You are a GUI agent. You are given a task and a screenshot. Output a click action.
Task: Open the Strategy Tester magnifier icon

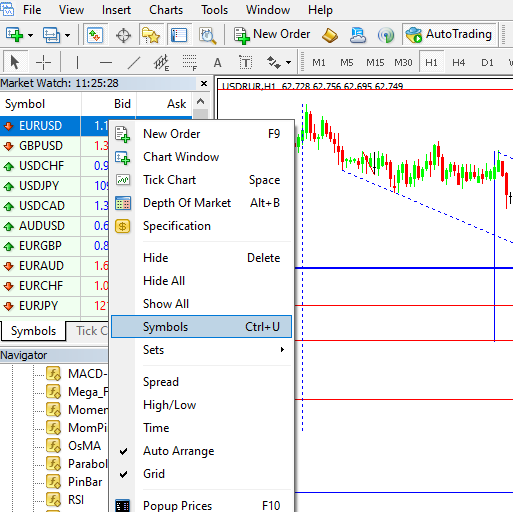pos(207,35)
